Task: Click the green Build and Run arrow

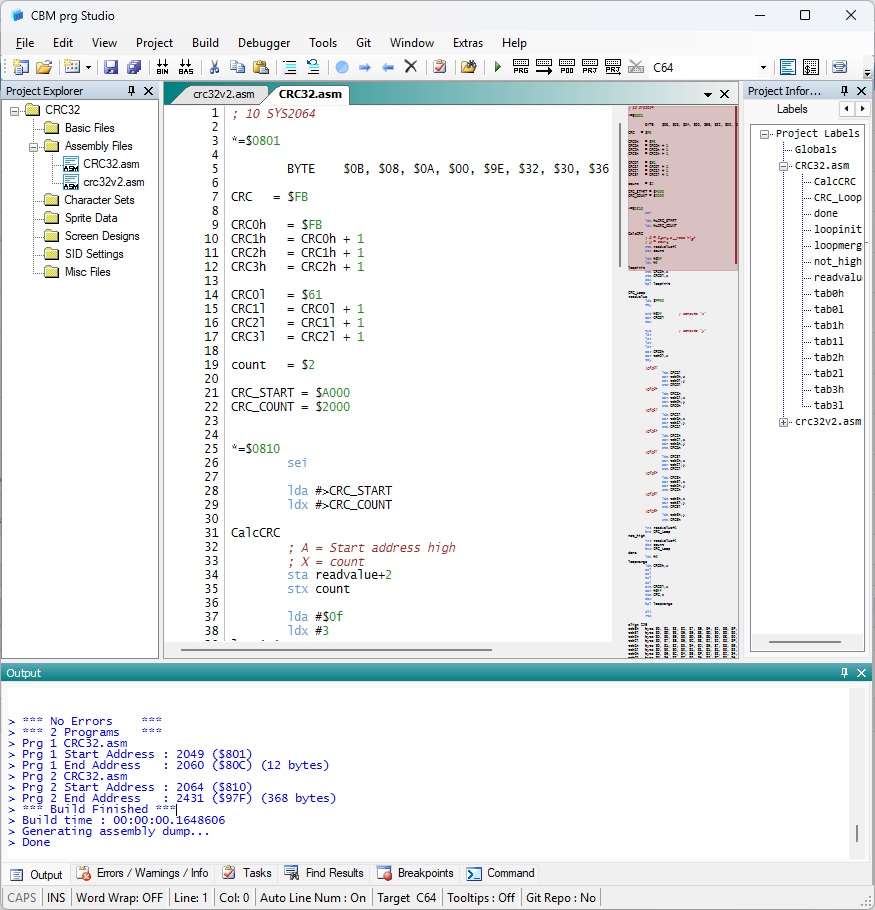Action: (x=497, y=67)
